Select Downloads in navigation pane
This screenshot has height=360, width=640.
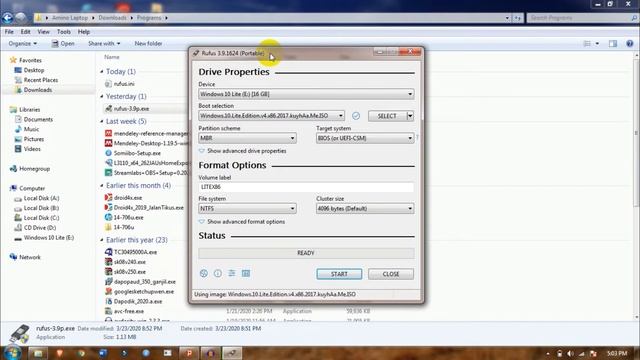(x=33, y=90)
